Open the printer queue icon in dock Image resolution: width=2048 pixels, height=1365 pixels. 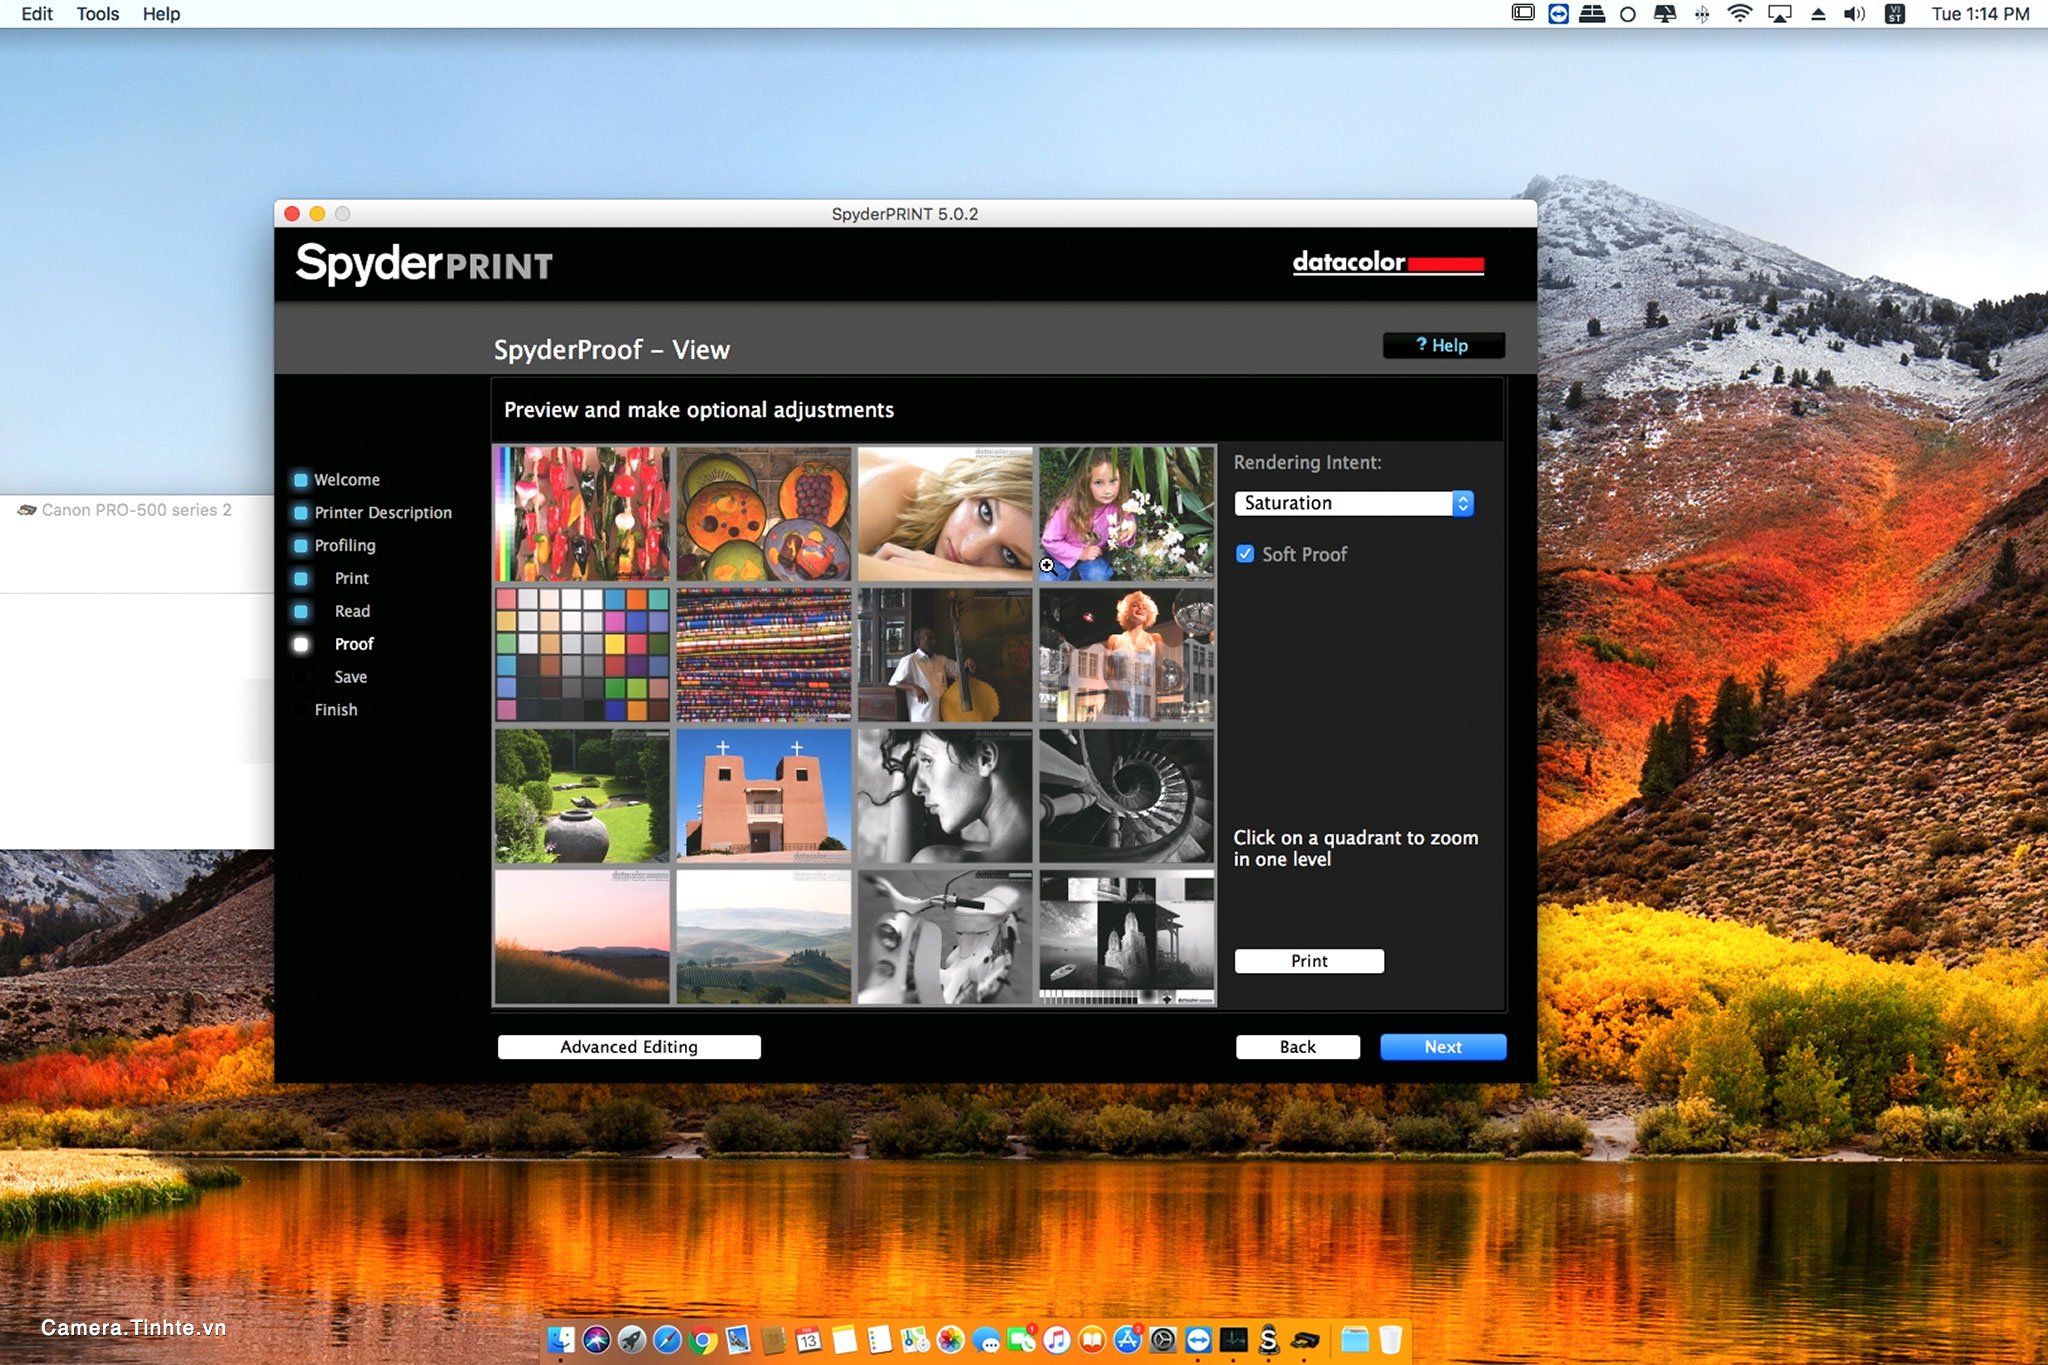click(1305, 1339)
